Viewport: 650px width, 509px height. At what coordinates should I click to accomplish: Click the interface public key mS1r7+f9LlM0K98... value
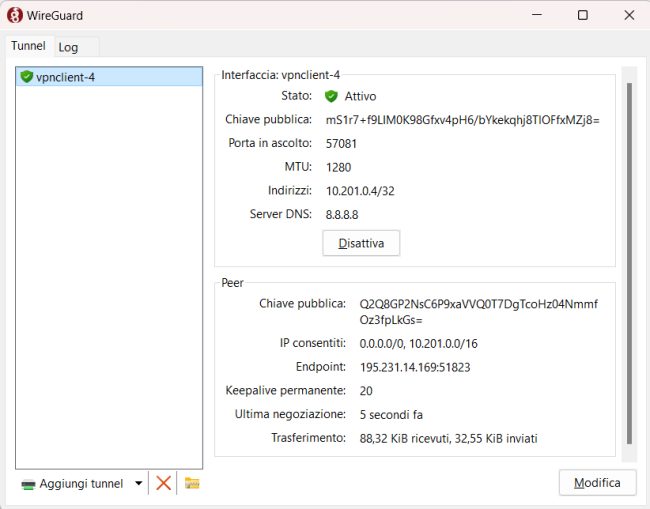tap(463, 120)
